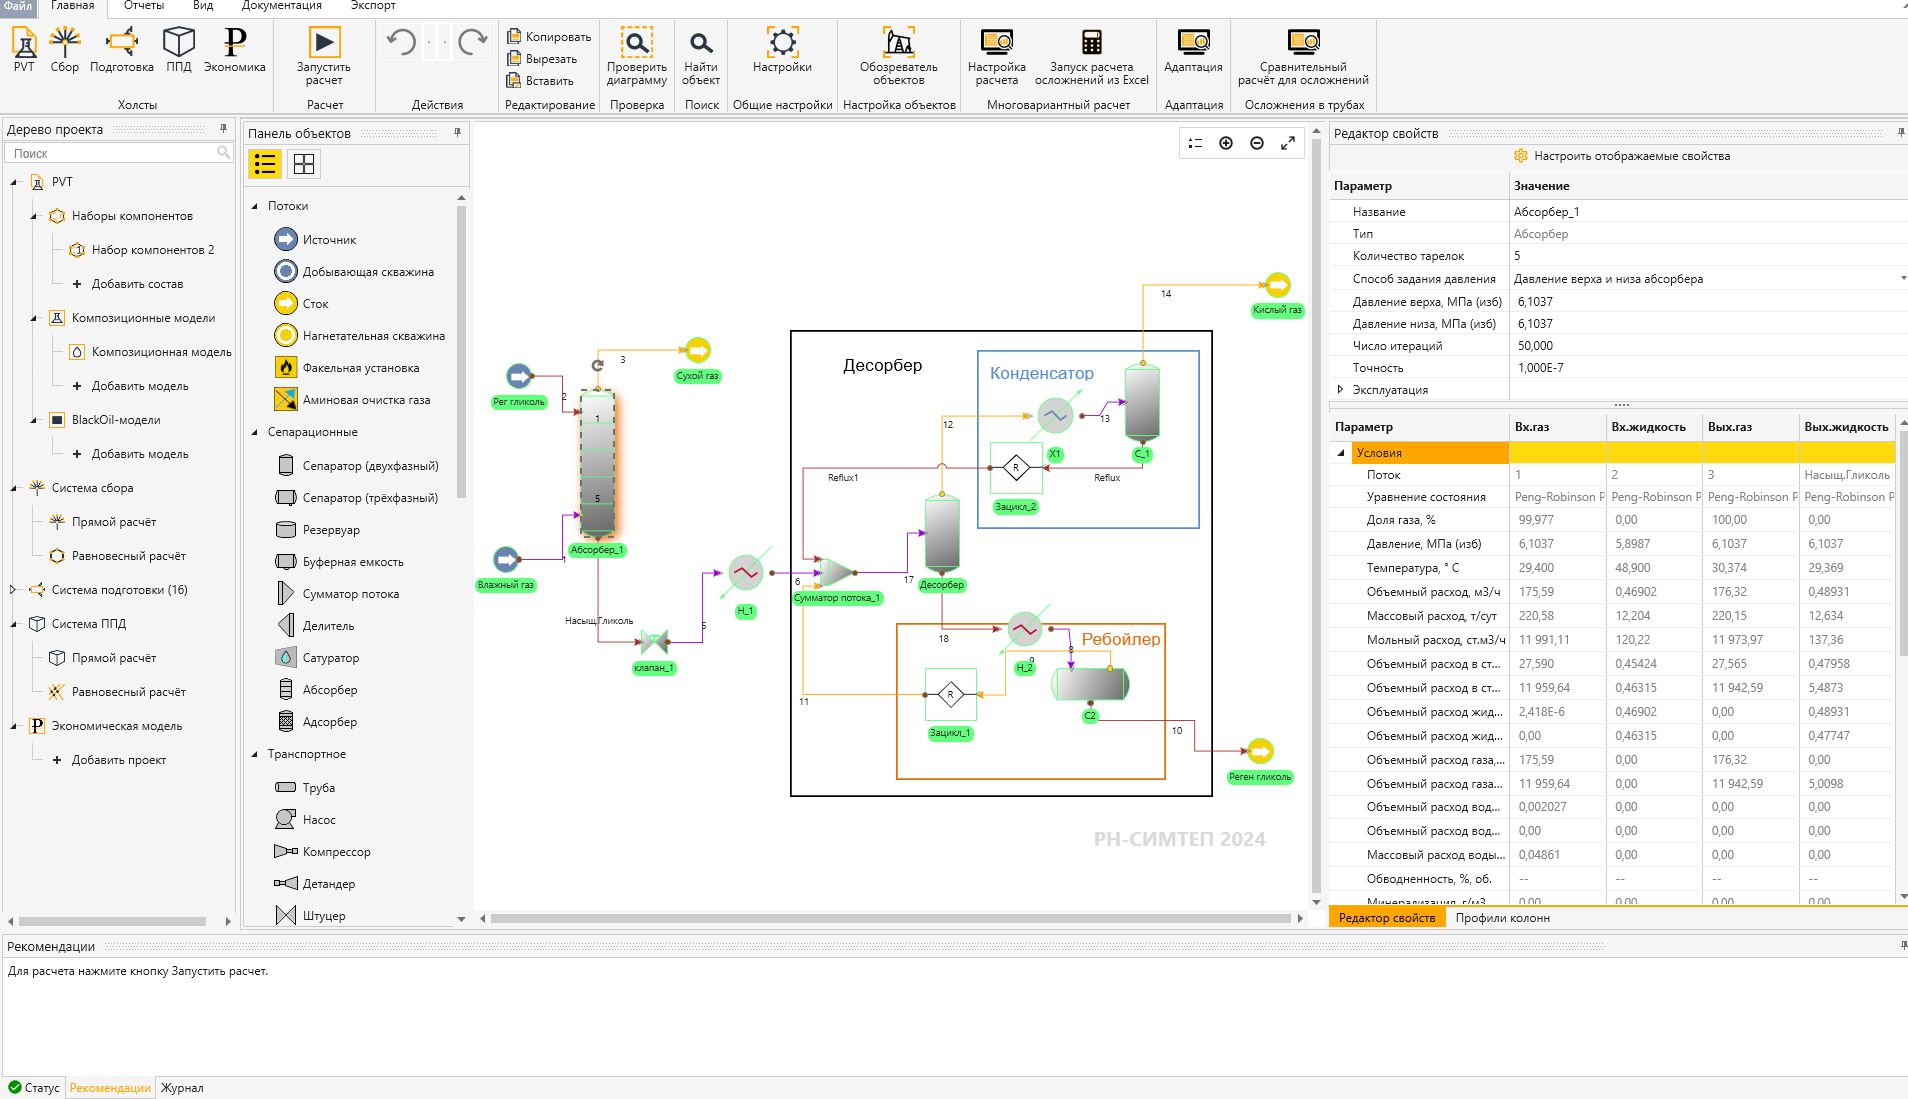Screen dimensions: 1908x1099
Task: Switch to the Отчеты ribbon tab
Action: tap(143, 6)
